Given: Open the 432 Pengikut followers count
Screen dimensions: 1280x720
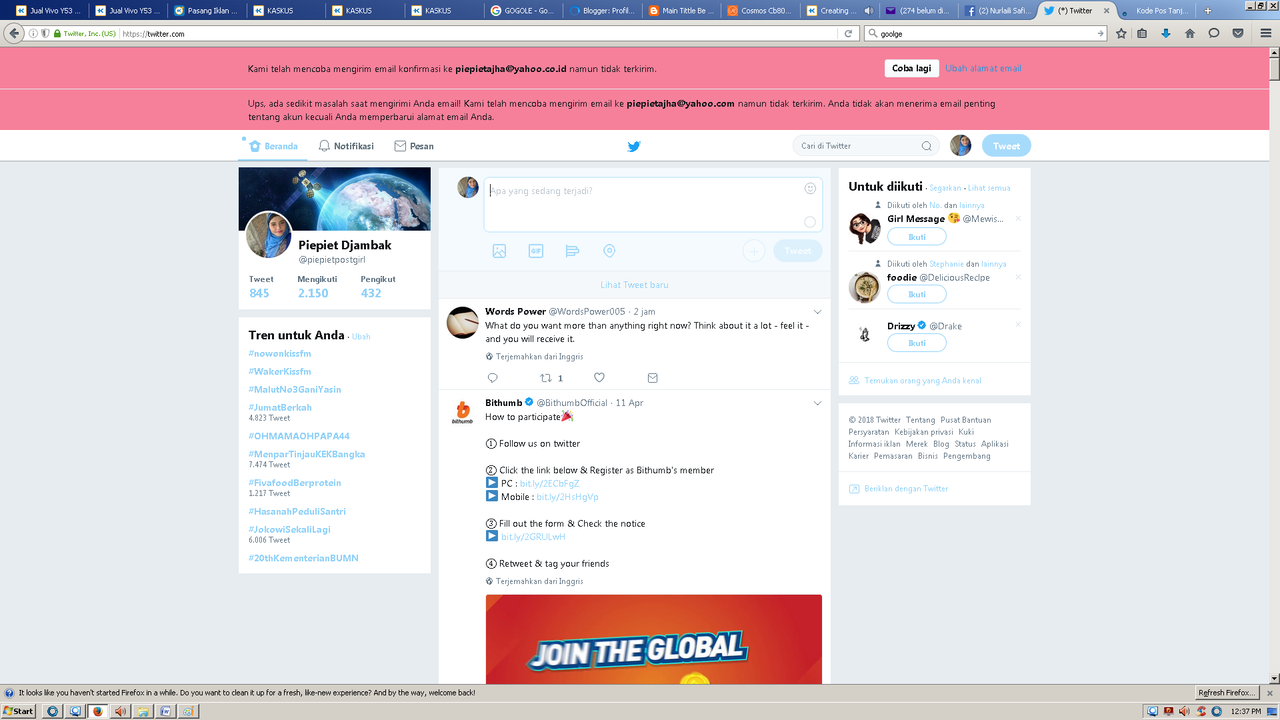Looking at the screenshot, I should [x=371, y=293].
